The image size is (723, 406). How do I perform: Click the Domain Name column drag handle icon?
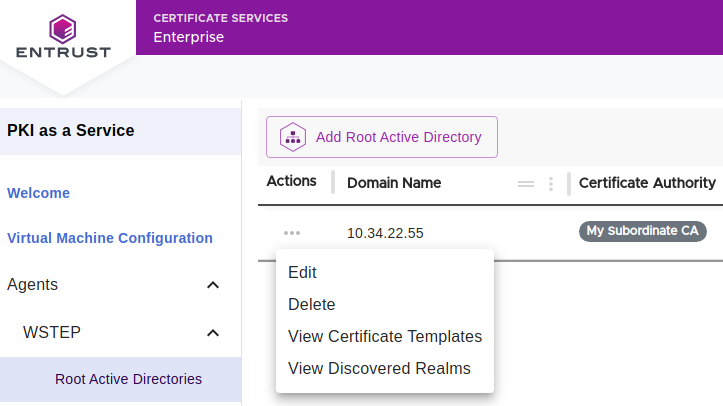[x=525, y=184]
